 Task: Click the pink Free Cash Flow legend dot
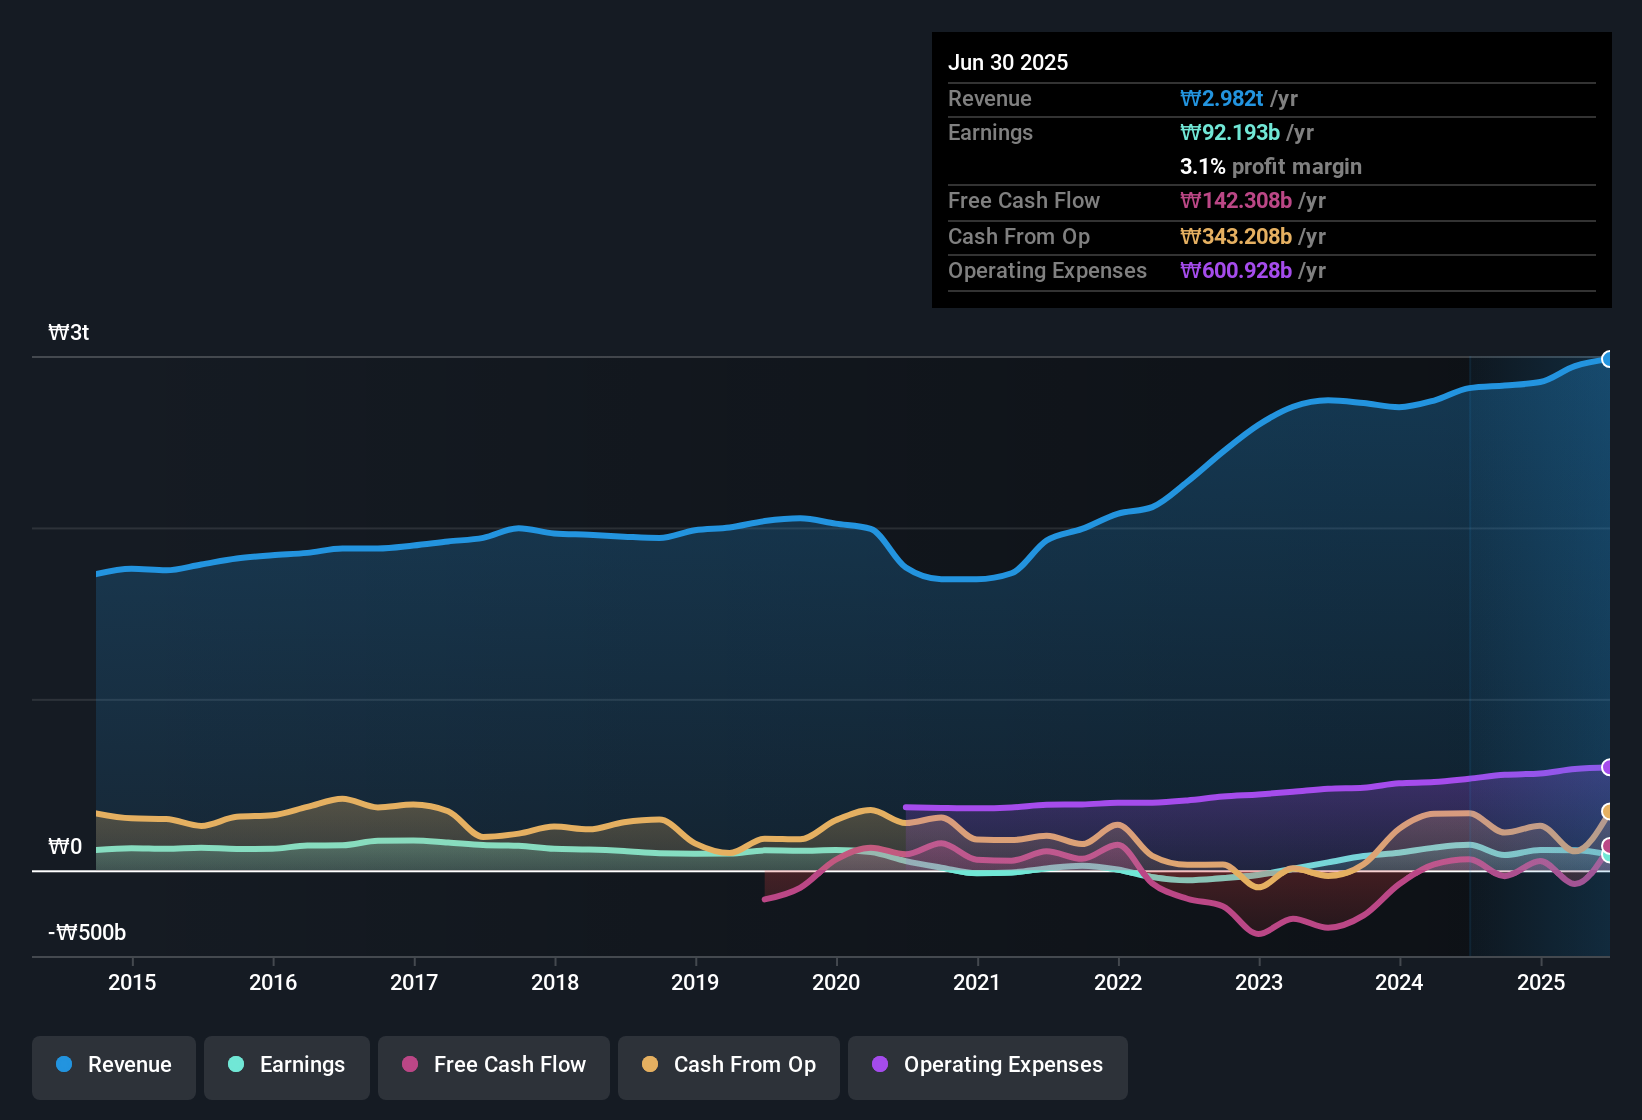pyautogui.click(x=410, y=1065)
